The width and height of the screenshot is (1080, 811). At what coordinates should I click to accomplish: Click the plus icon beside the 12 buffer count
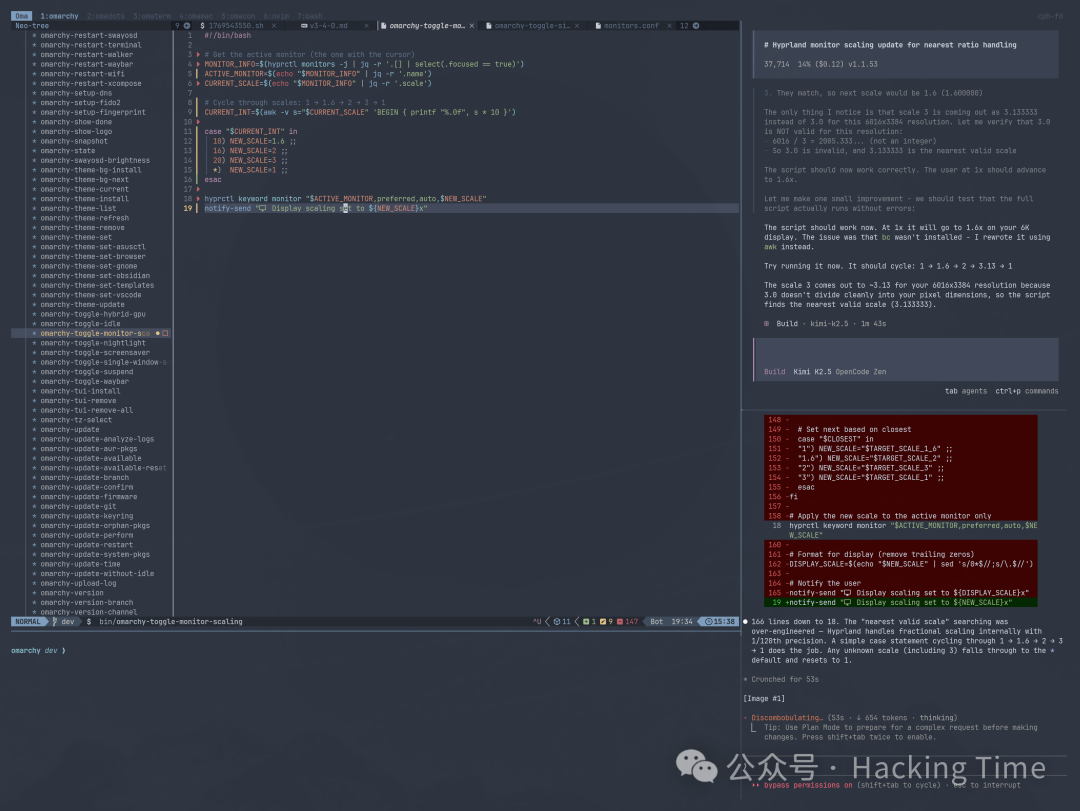click(696, 25)
